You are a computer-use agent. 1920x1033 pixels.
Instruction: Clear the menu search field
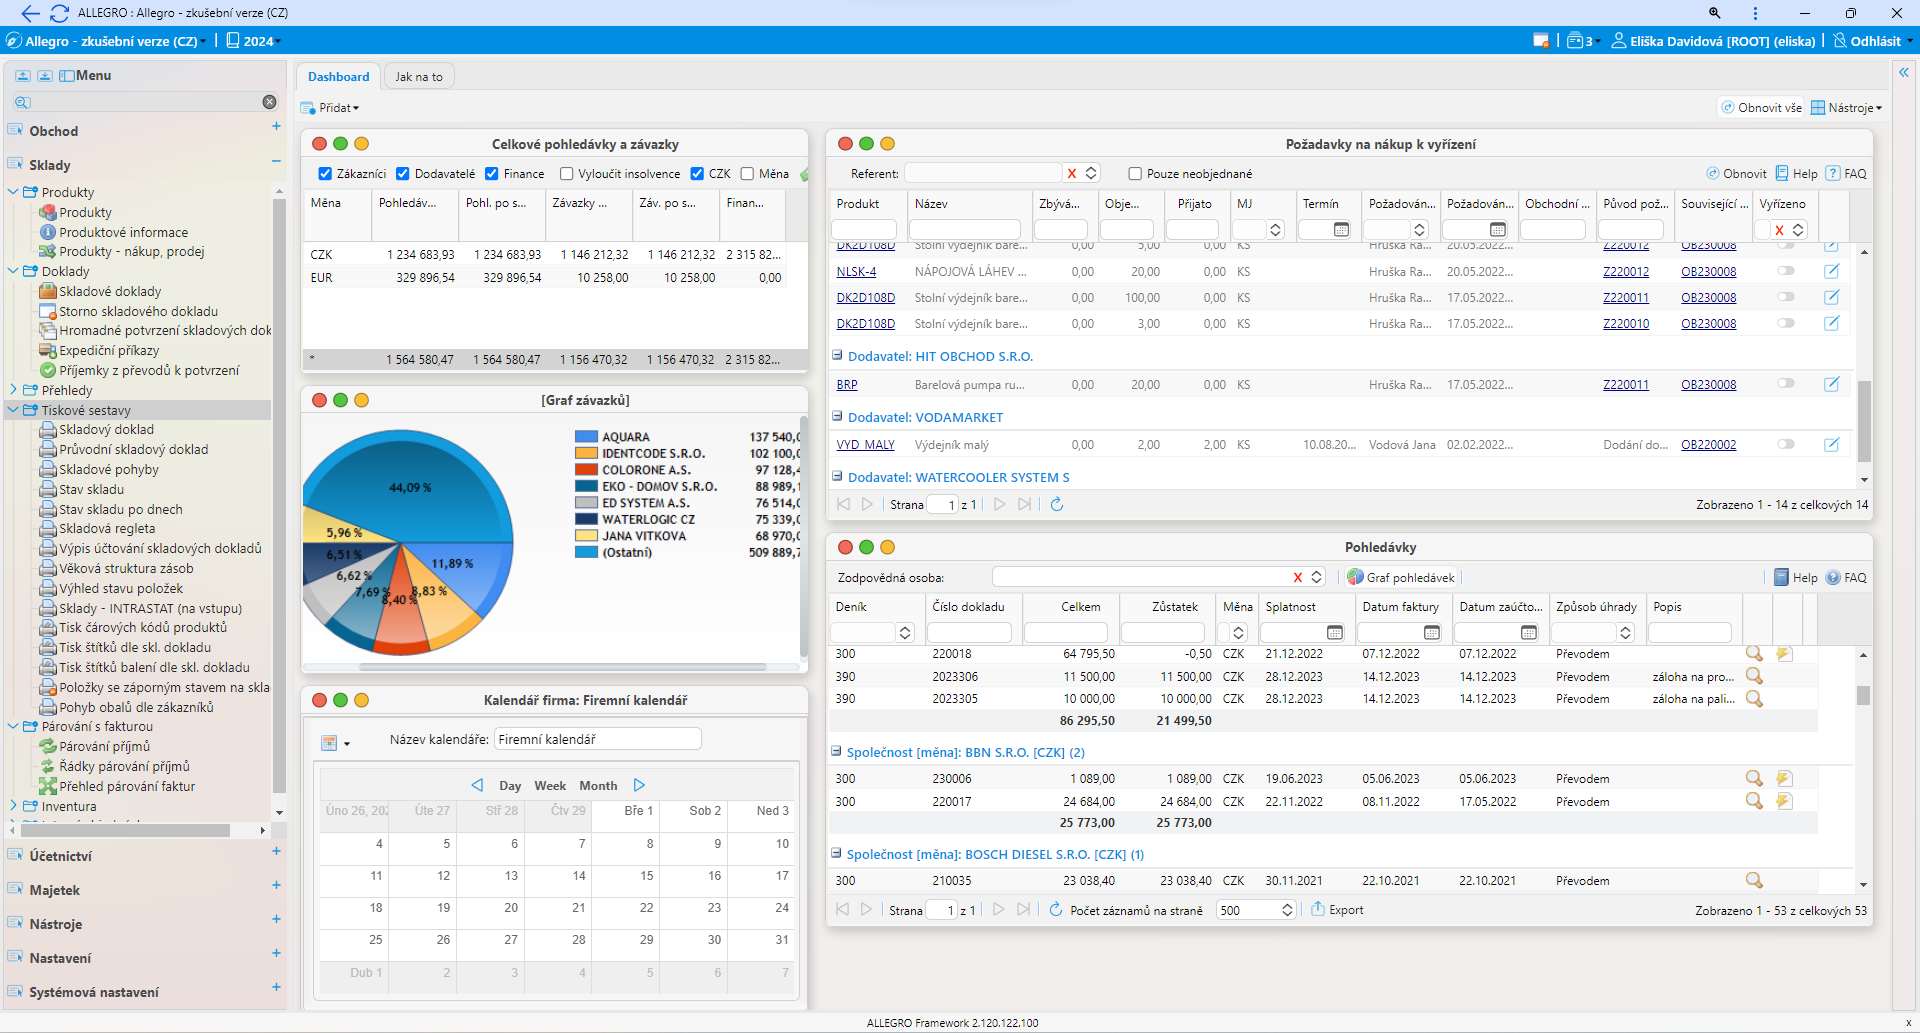click(x=269, y=102)
